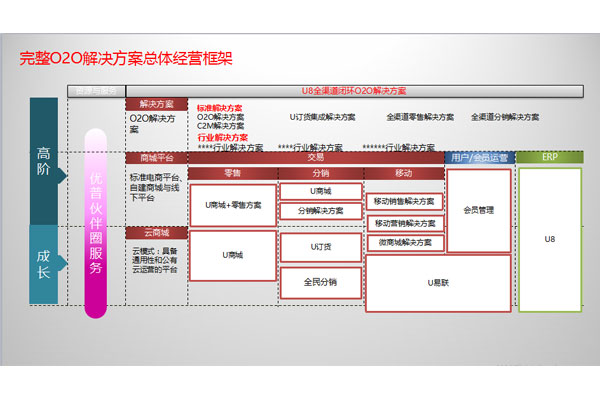Click the green-bordered U8 box

pyautogui.click(x=550, y=240)
